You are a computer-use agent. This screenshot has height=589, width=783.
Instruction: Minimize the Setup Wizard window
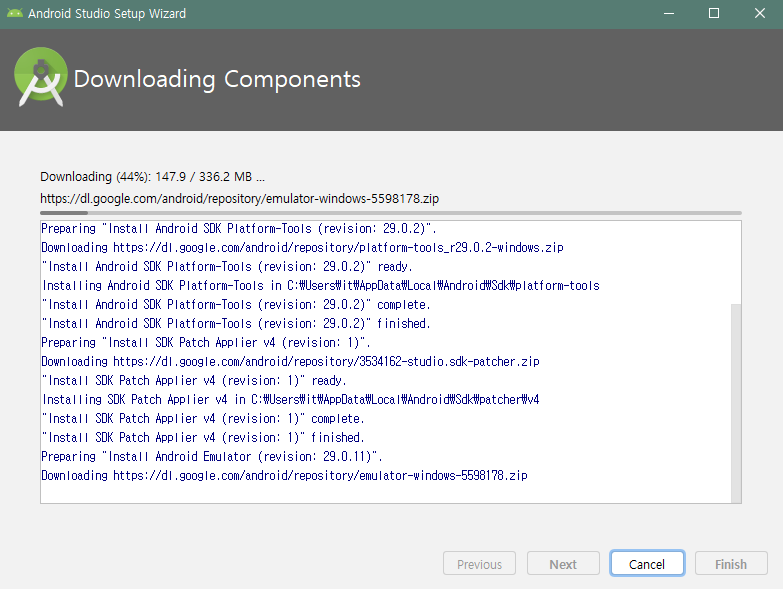tap(669, 13)
